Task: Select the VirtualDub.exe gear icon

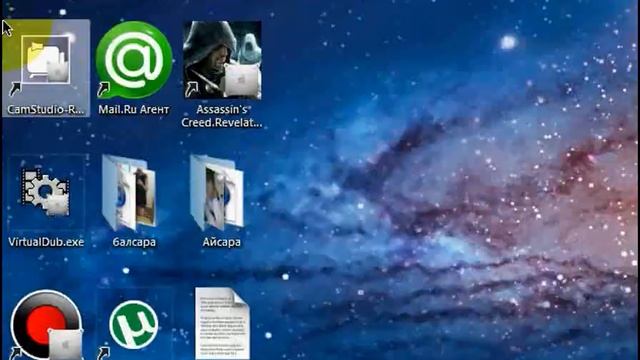Action: [45, 192]
